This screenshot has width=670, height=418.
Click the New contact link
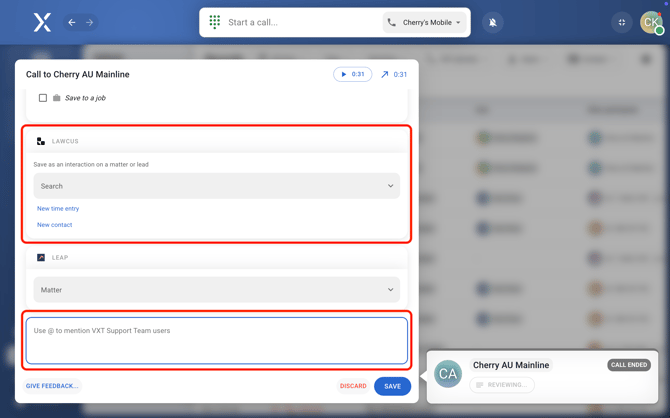pos(55,225)
